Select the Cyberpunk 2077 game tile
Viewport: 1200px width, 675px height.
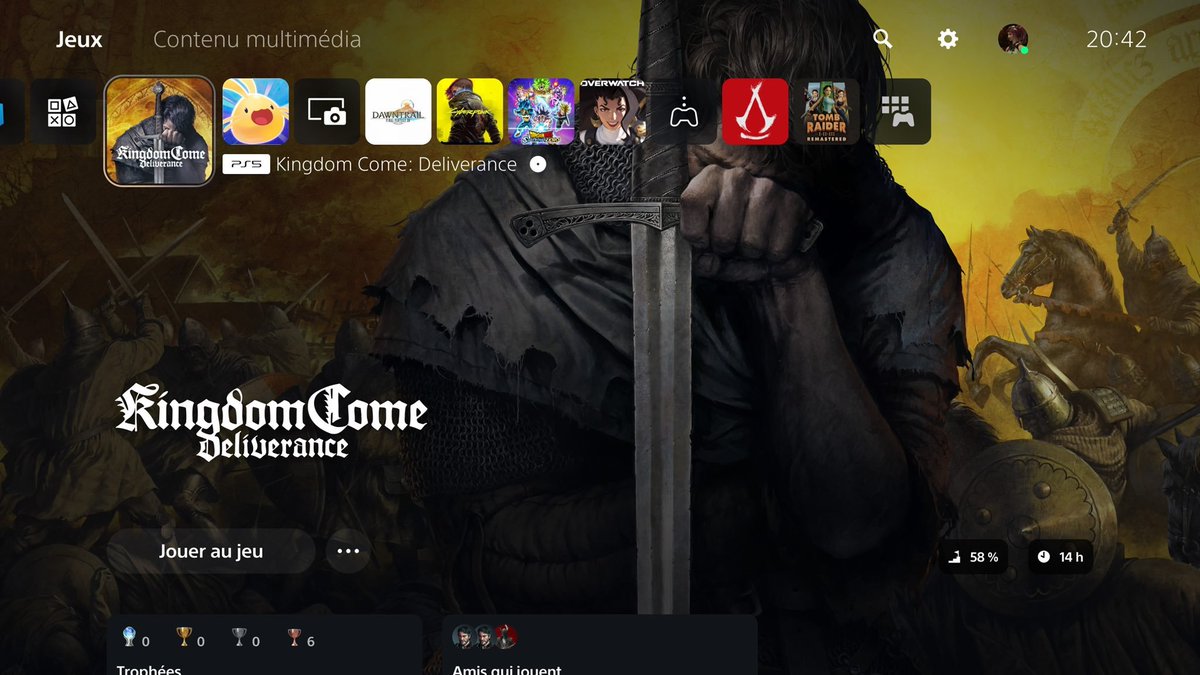click(x=470, y=112)
